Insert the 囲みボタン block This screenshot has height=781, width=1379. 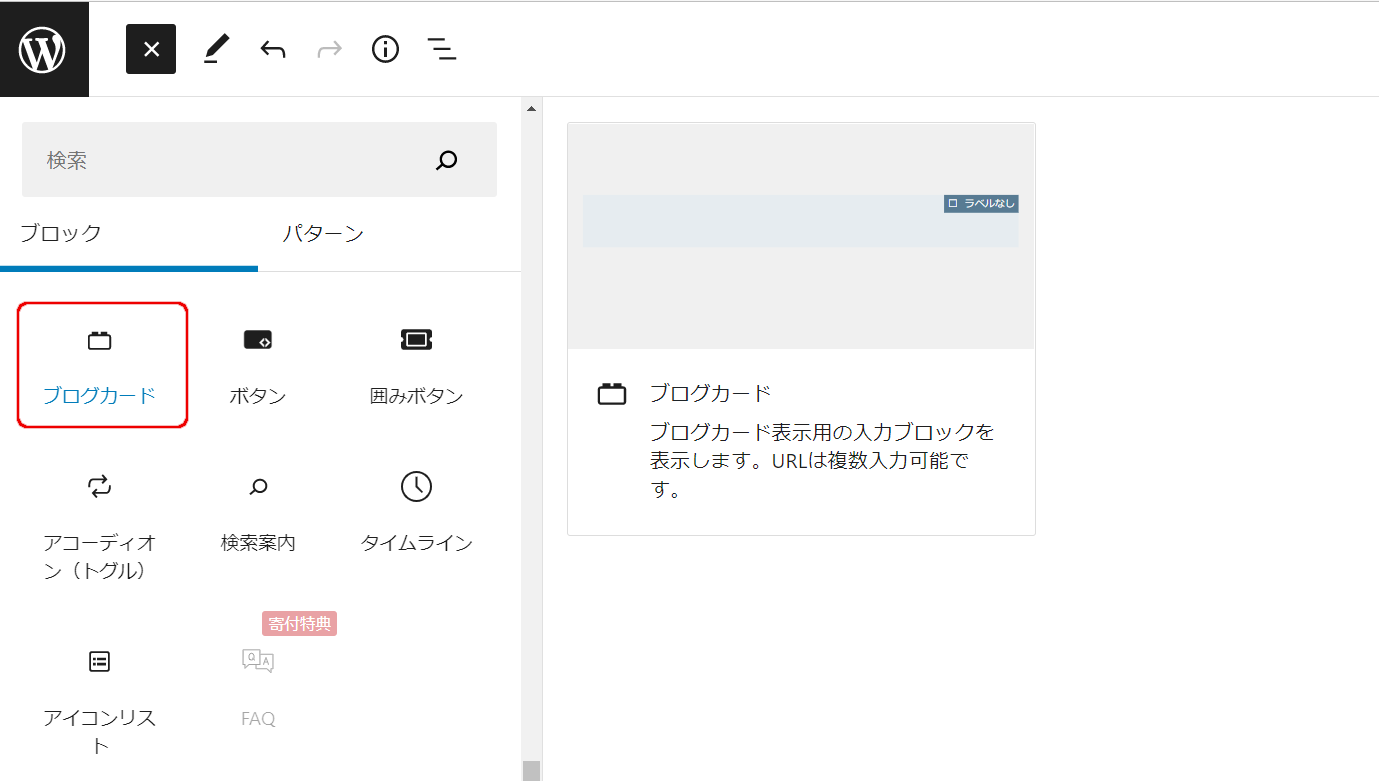[416, 365]
